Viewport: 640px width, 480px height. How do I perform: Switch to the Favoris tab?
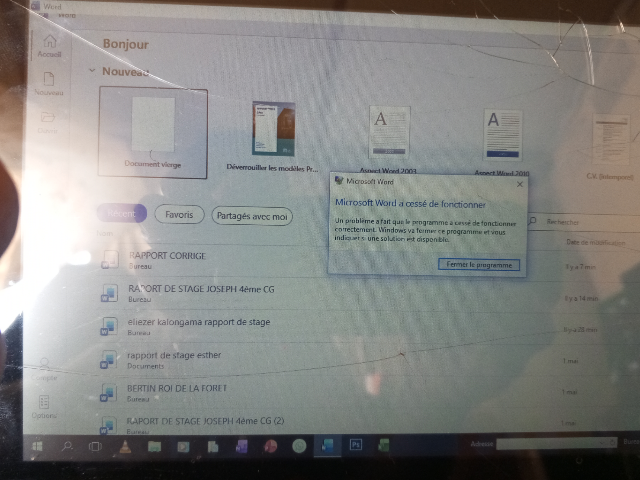(x=179, y=215)
